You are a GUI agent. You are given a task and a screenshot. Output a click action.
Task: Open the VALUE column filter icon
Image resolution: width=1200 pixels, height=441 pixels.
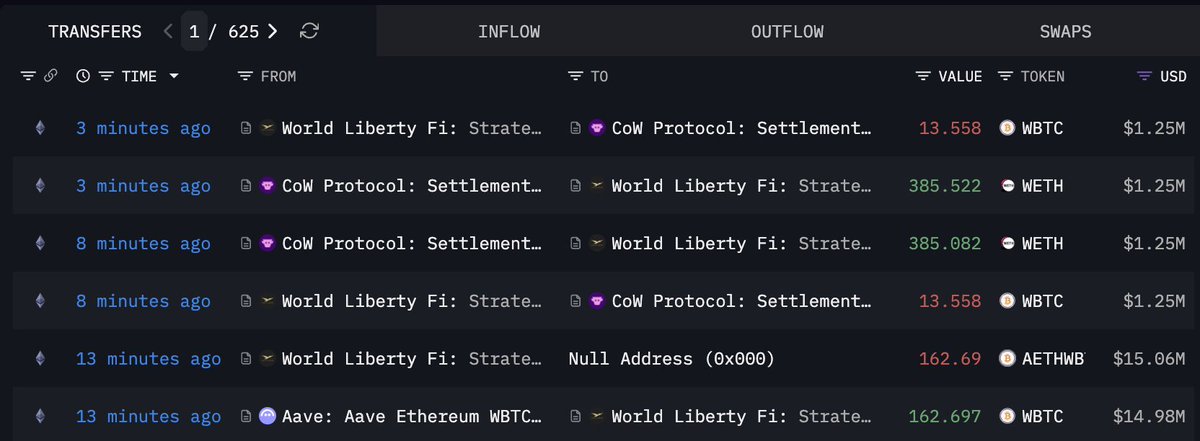(x=923, y=76)
